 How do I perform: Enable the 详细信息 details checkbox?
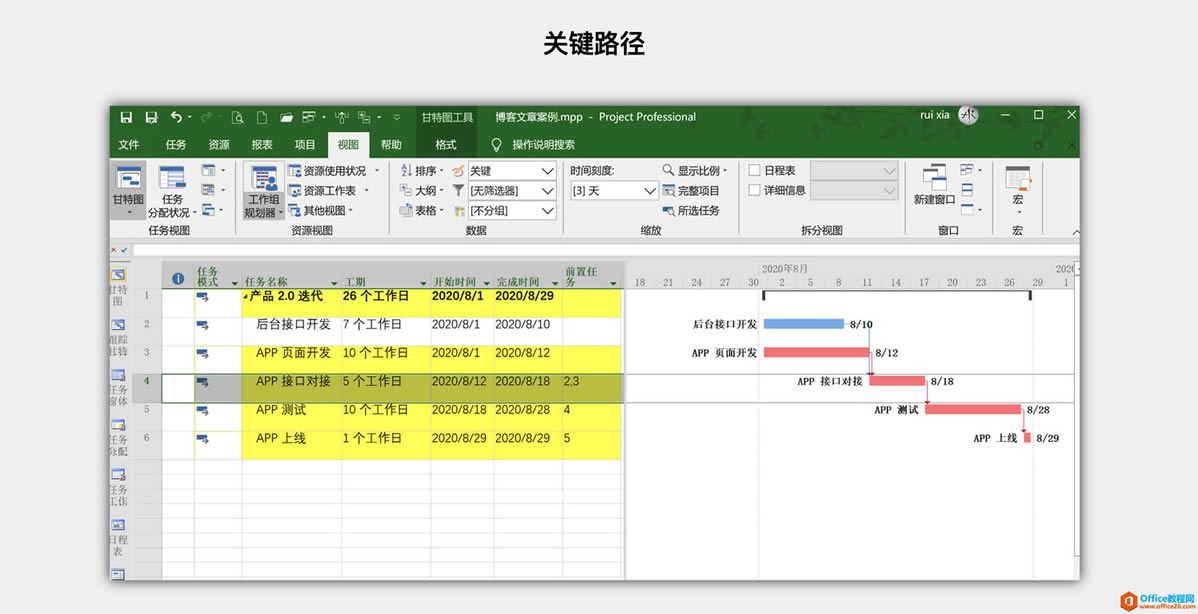[x=755, y=190]
